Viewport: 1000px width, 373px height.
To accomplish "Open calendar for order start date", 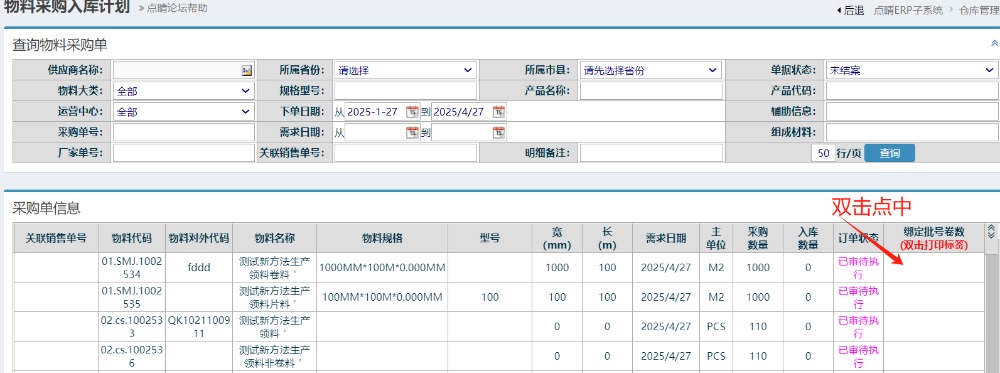I will [413, 112].
